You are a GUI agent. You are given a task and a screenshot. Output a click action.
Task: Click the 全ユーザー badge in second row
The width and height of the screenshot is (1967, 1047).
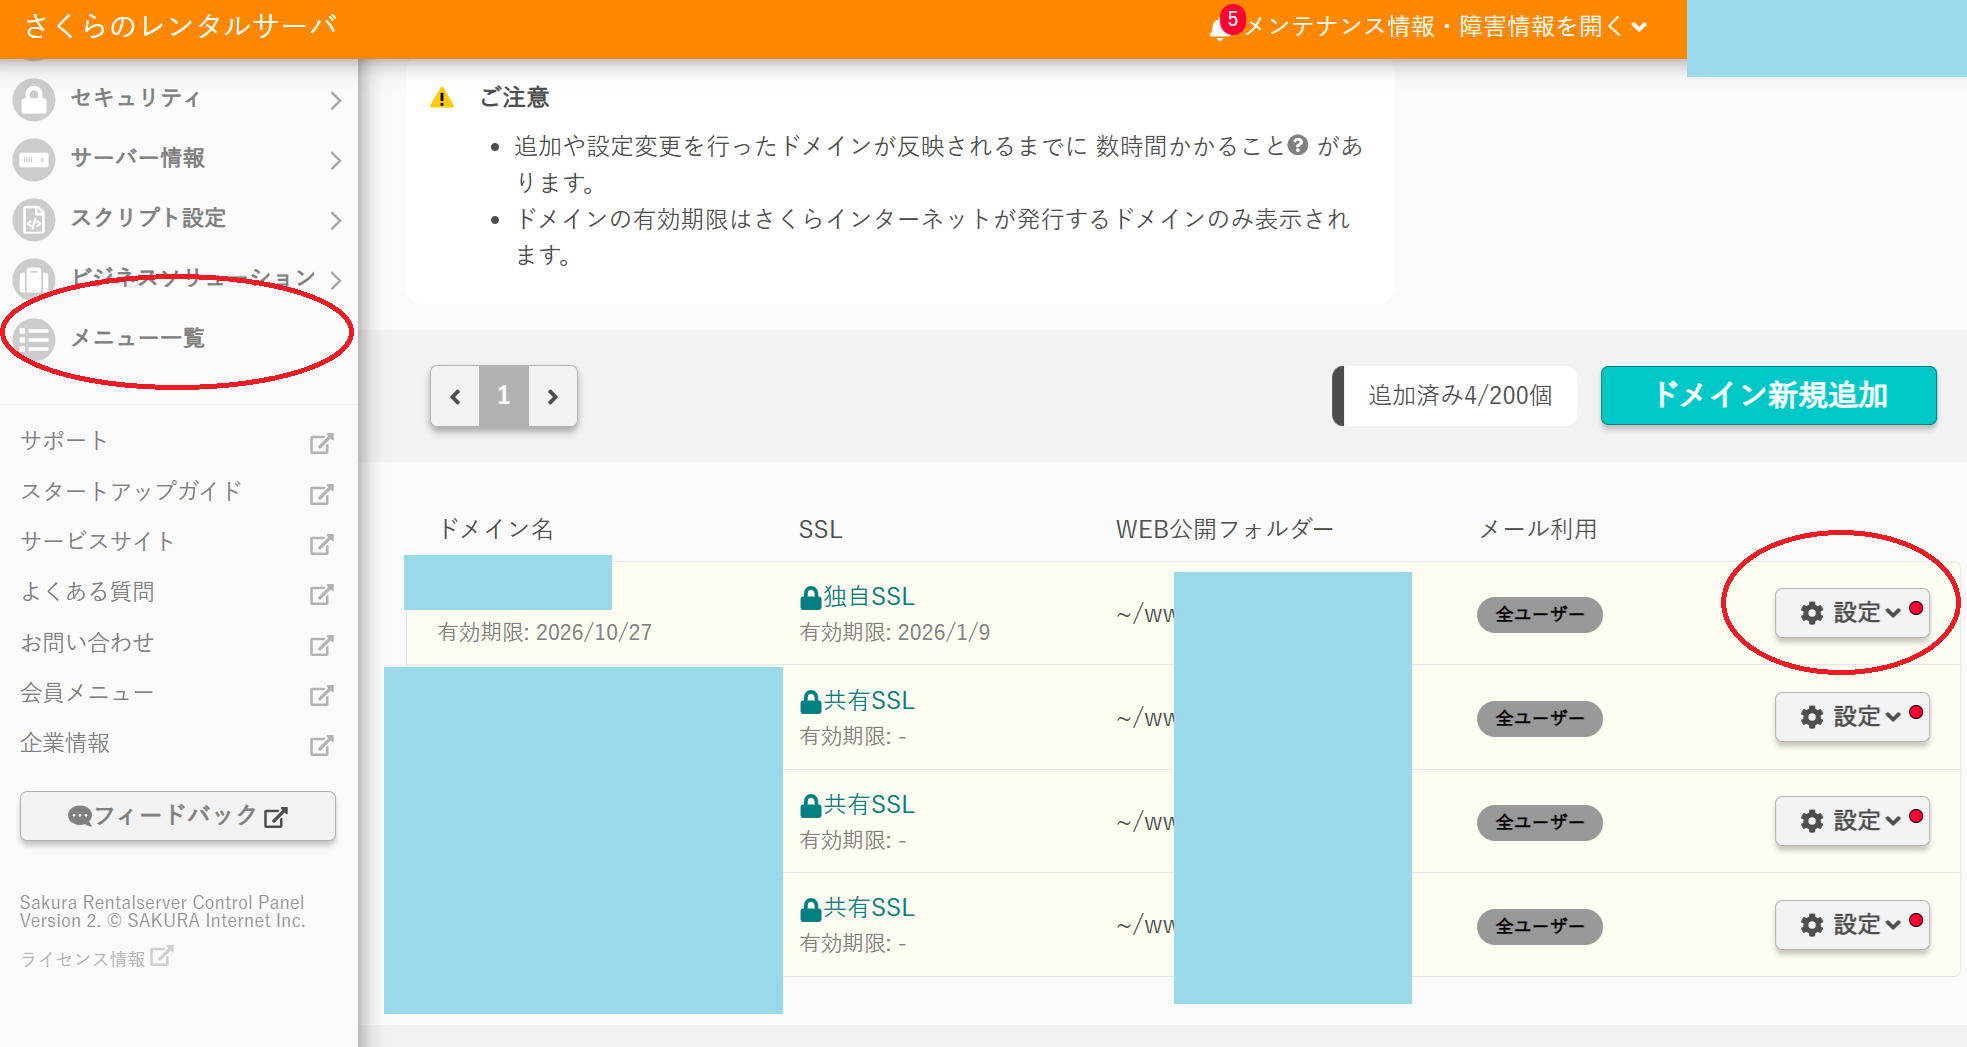tap(1539, 718)
